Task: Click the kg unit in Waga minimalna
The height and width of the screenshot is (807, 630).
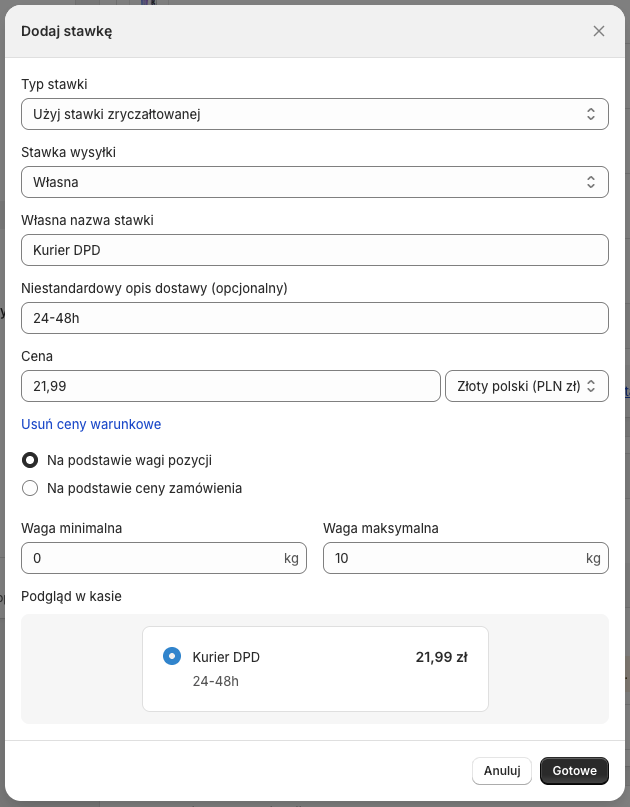Action: pos(291,558)
